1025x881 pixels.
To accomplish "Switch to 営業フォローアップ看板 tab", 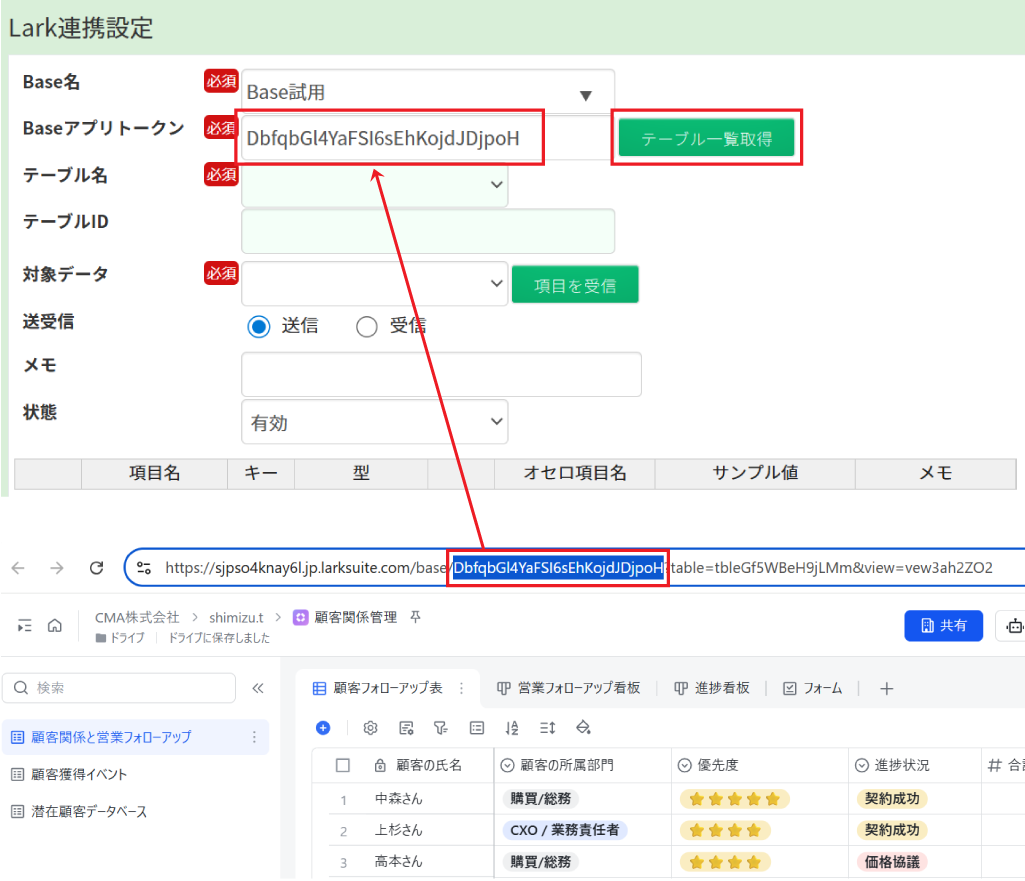I will point(569,688).
